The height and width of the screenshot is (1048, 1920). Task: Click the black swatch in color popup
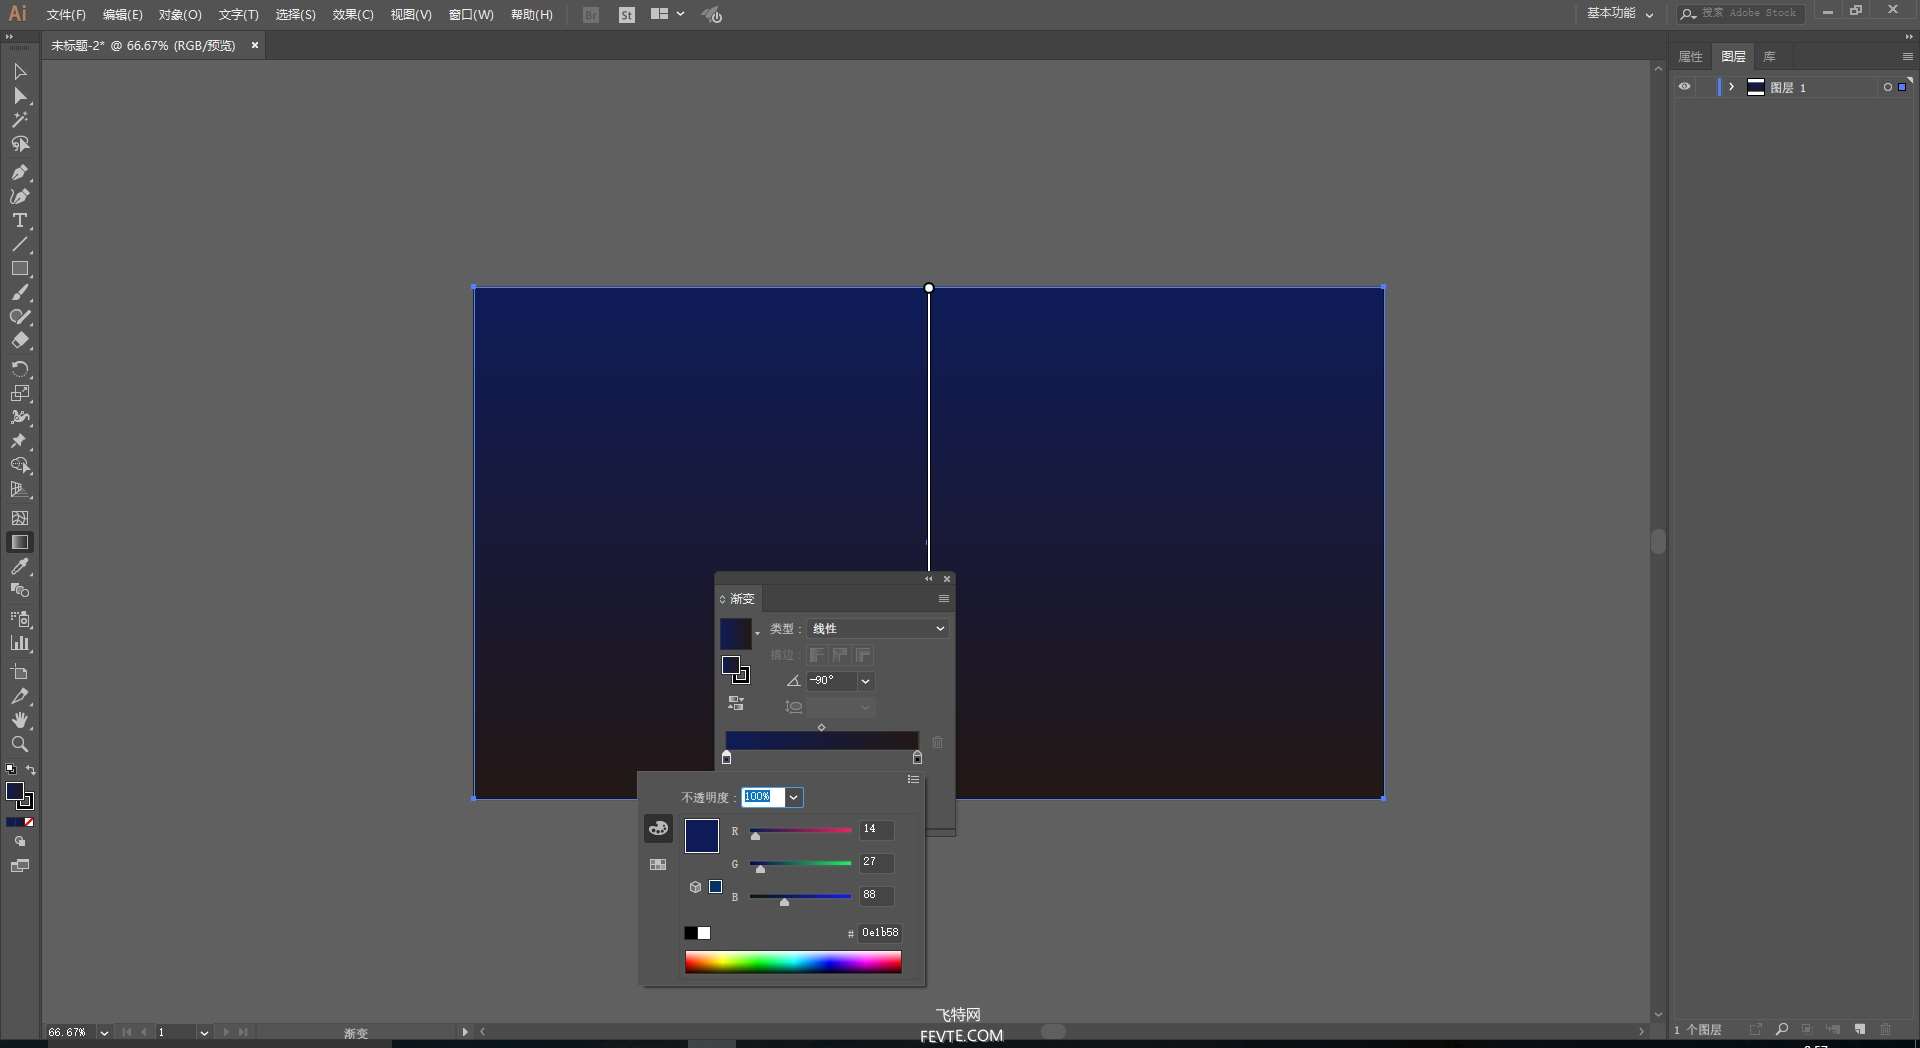tap(690, 933)
